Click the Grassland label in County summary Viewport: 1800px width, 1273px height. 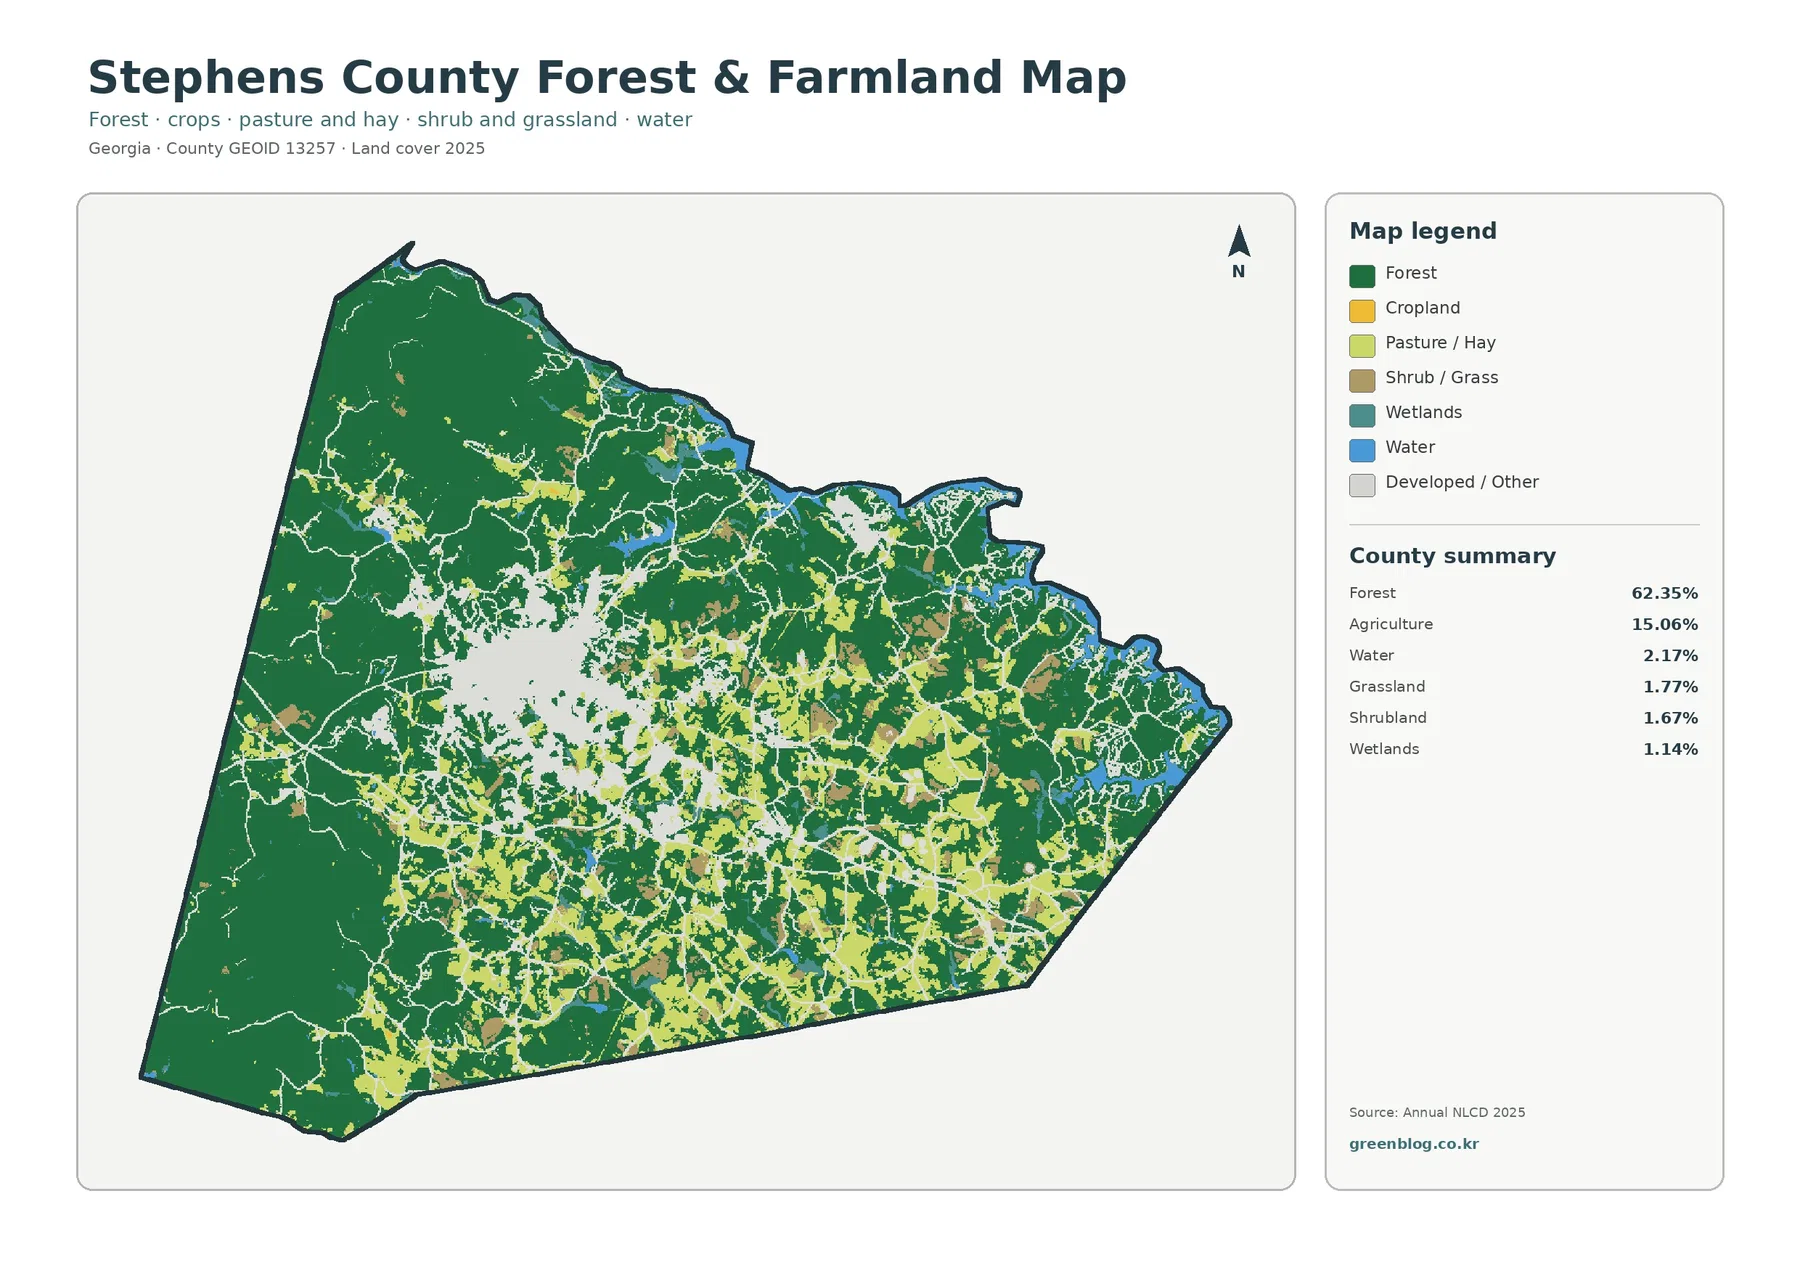click(x=1387, y=687)
